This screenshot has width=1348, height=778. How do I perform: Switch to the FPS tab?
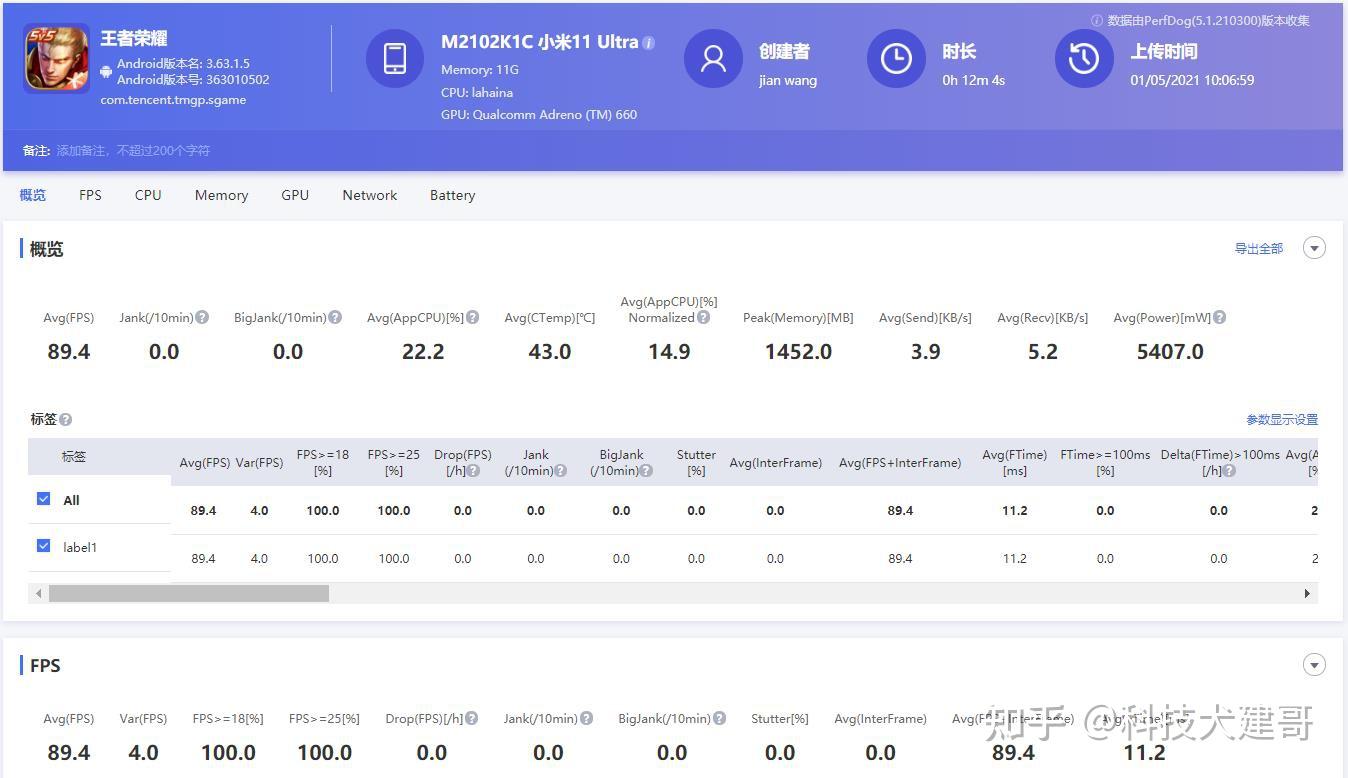point(90,195)
